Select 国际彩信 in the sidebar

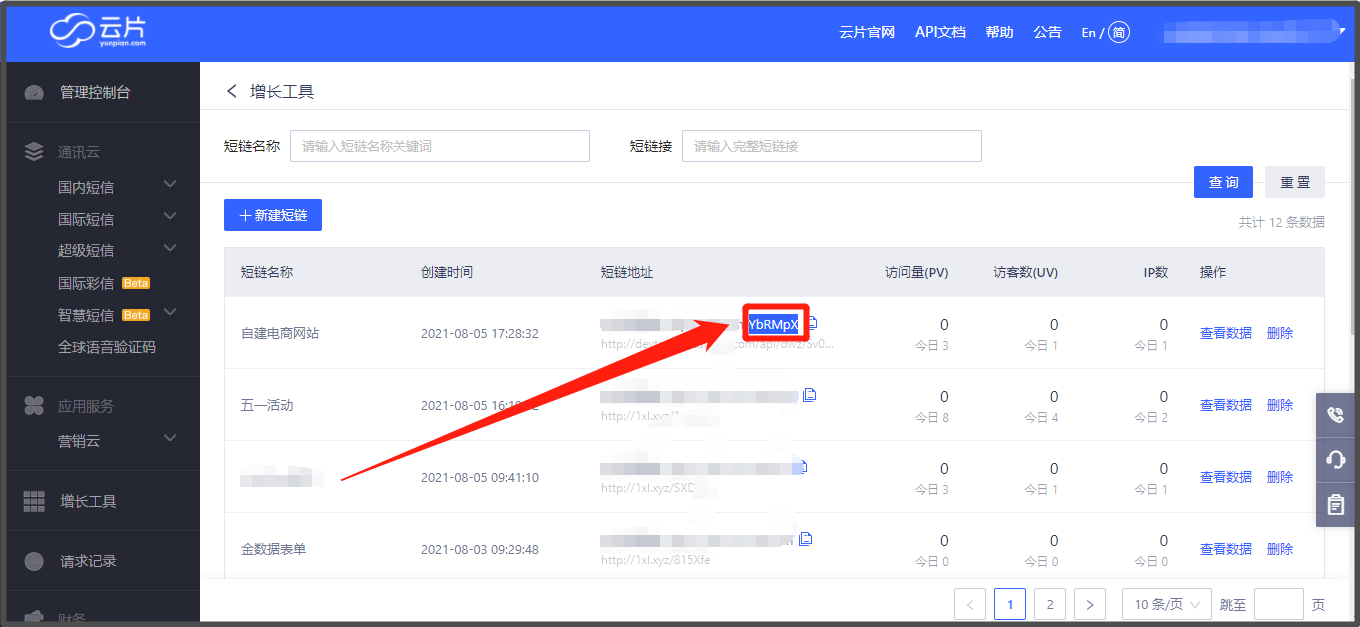point(86,283)
